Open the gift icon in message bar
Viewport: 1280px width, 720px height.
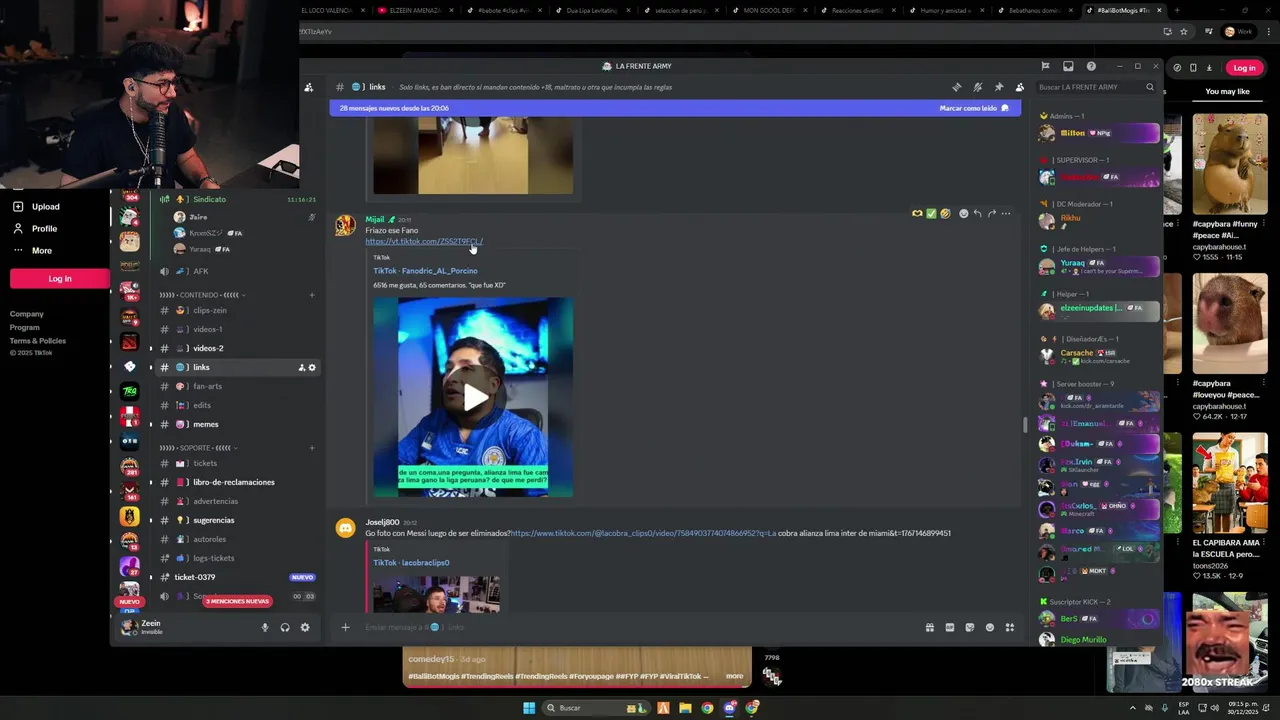point(929,627)
